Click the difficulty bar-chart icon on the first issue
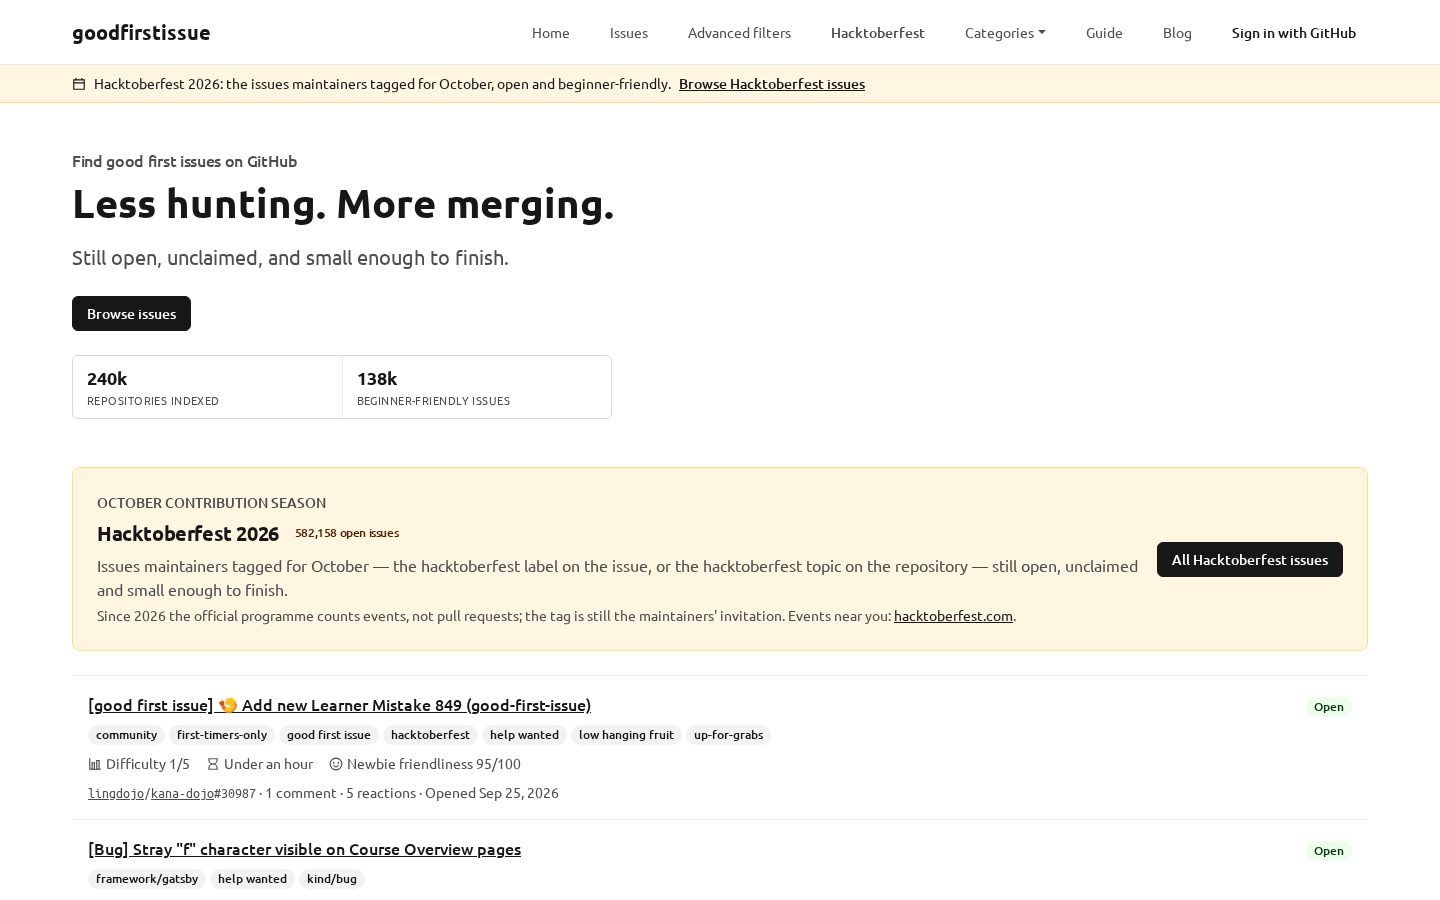This screenshot has width=1440, height=900. pos(95,764)
